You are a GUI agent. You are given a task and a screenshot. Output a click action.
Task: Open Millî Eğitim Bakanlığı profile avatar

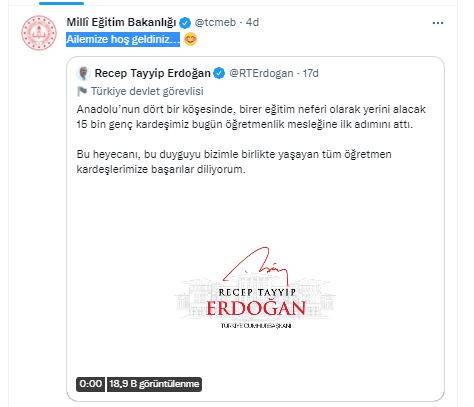click(39, 33)
